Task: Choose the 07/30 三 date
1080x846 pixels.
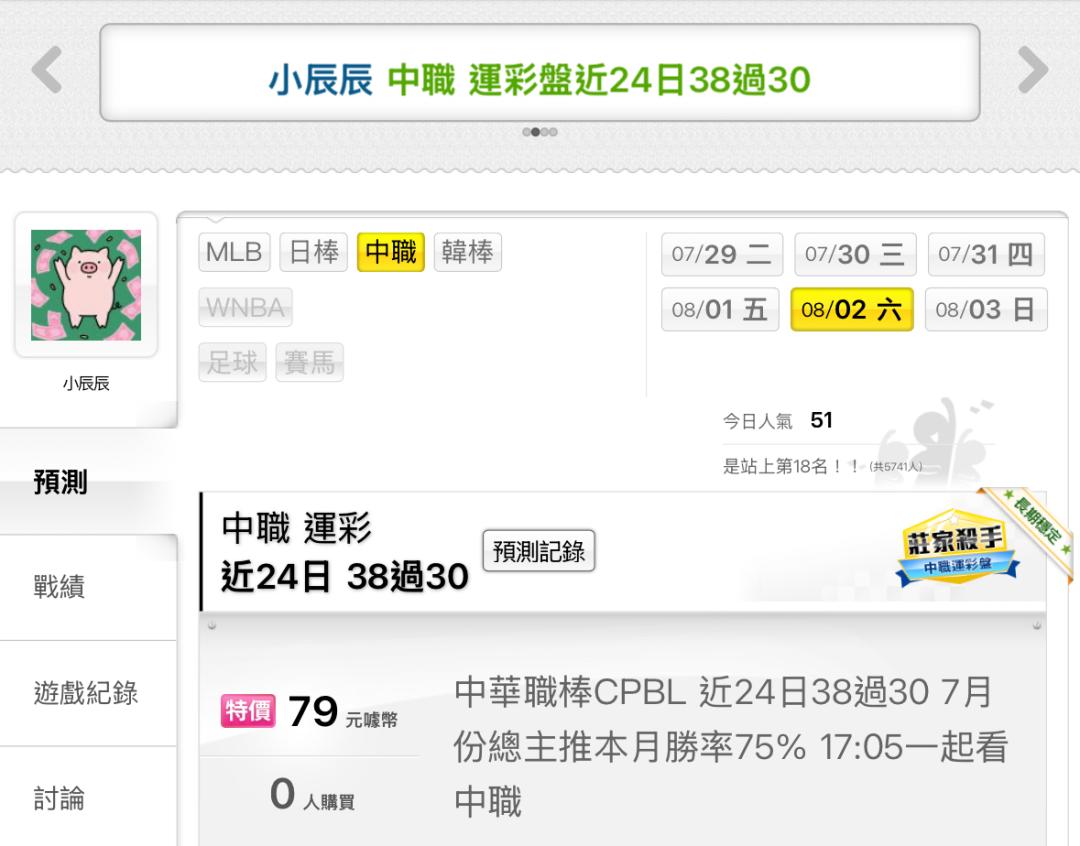Action: click(x=855, y=254)
